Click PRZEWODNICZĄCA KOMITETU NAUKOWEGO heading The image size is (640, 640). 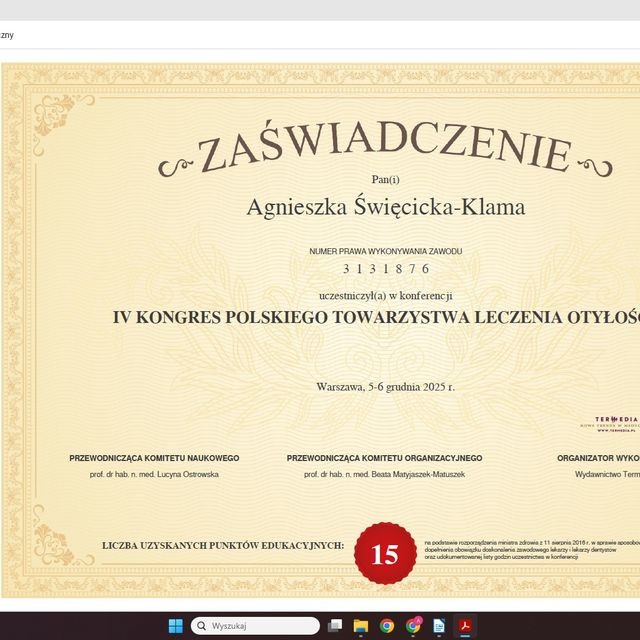pos(154,458)
